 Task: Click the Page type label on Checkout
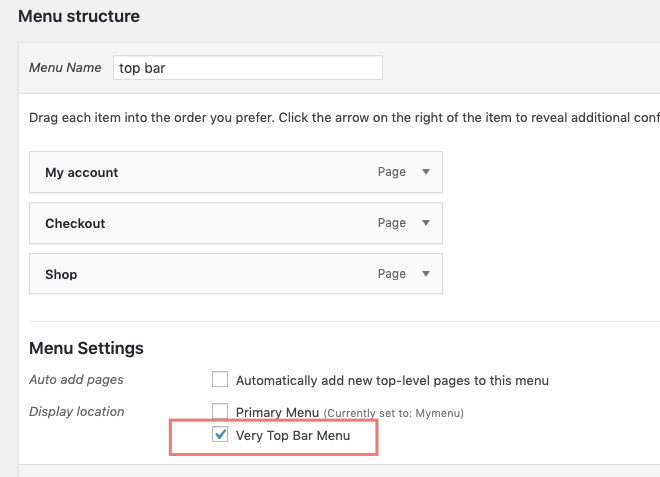click(x=391, y=223)
